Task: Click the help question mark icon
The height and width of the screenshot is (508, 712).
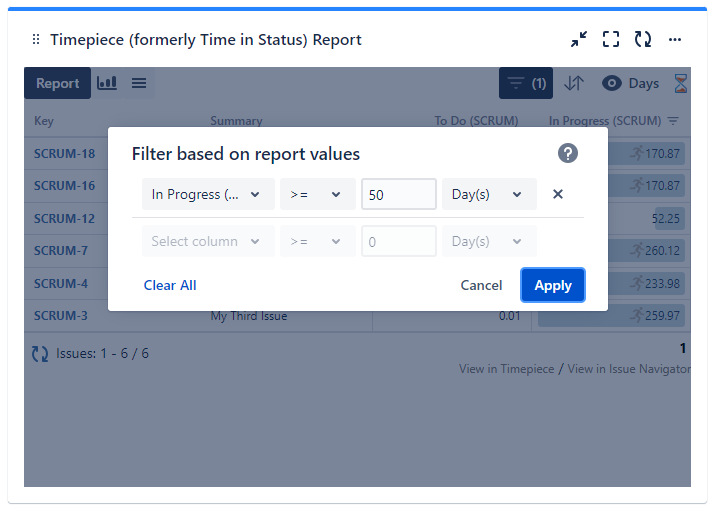Action: coord(568,153)
